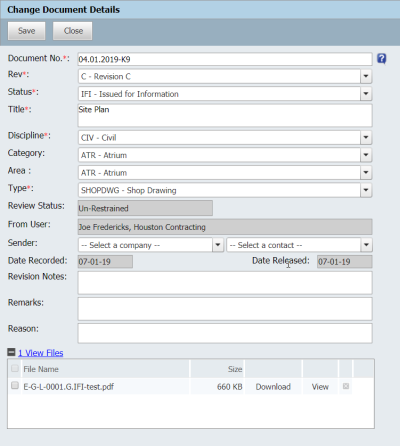Viewport: 400px width, 446px height.
Task: Expand the Category dropdown arrow
Action: tap(366, 155)
